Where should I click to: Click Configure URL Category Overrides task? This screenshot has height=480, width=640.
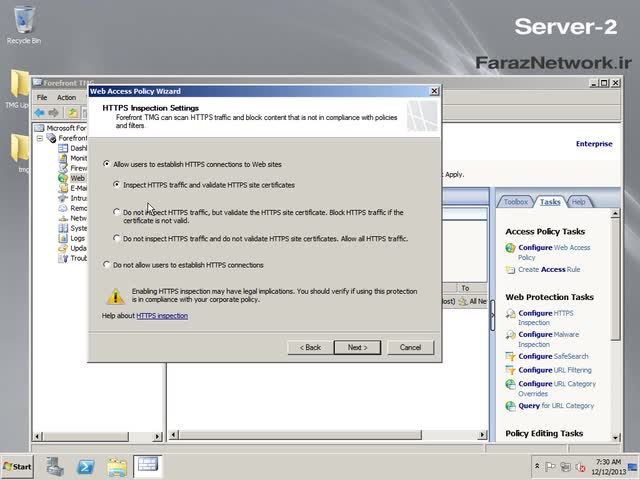[x=557, y=389]
